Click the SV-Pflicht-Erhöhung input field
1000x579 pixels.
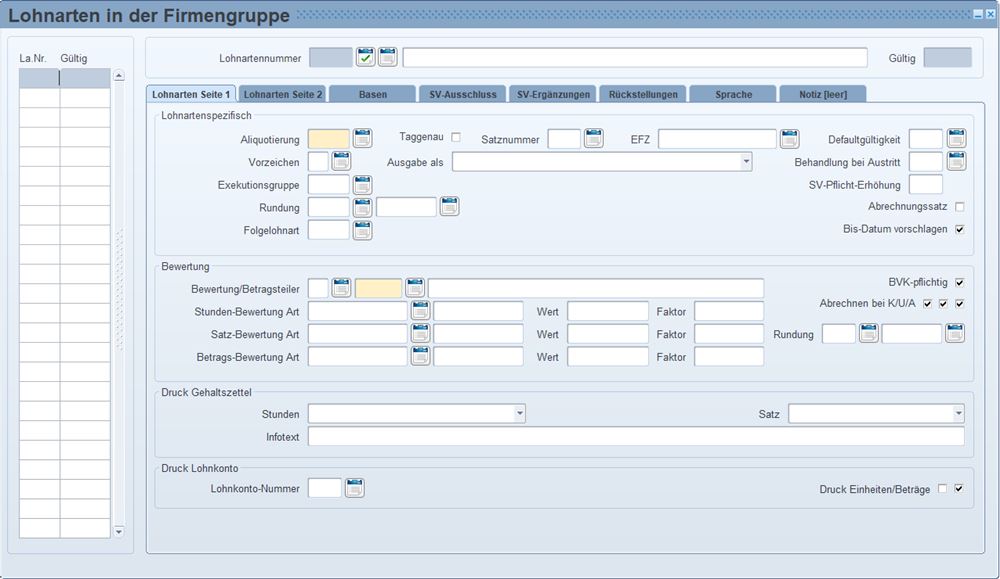click(x=925, y=185)
